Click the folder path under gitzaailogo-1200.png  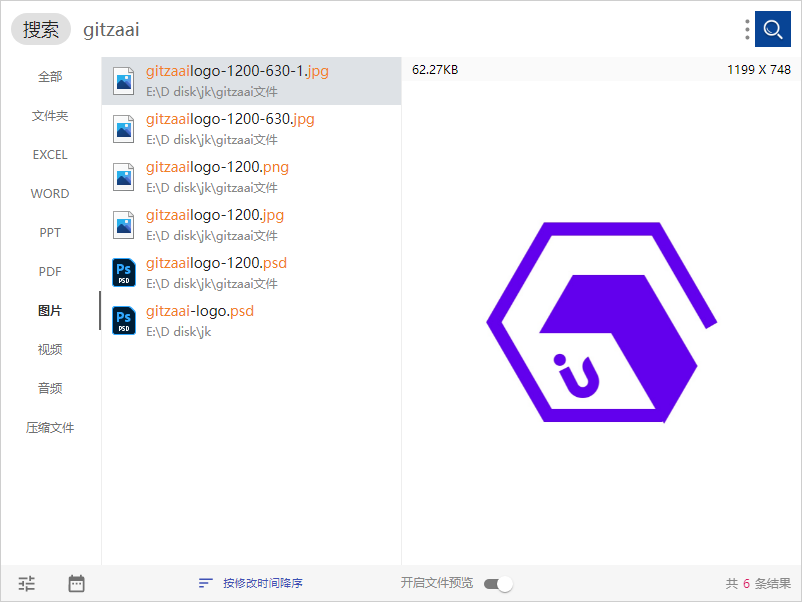[x=212, y=188]
